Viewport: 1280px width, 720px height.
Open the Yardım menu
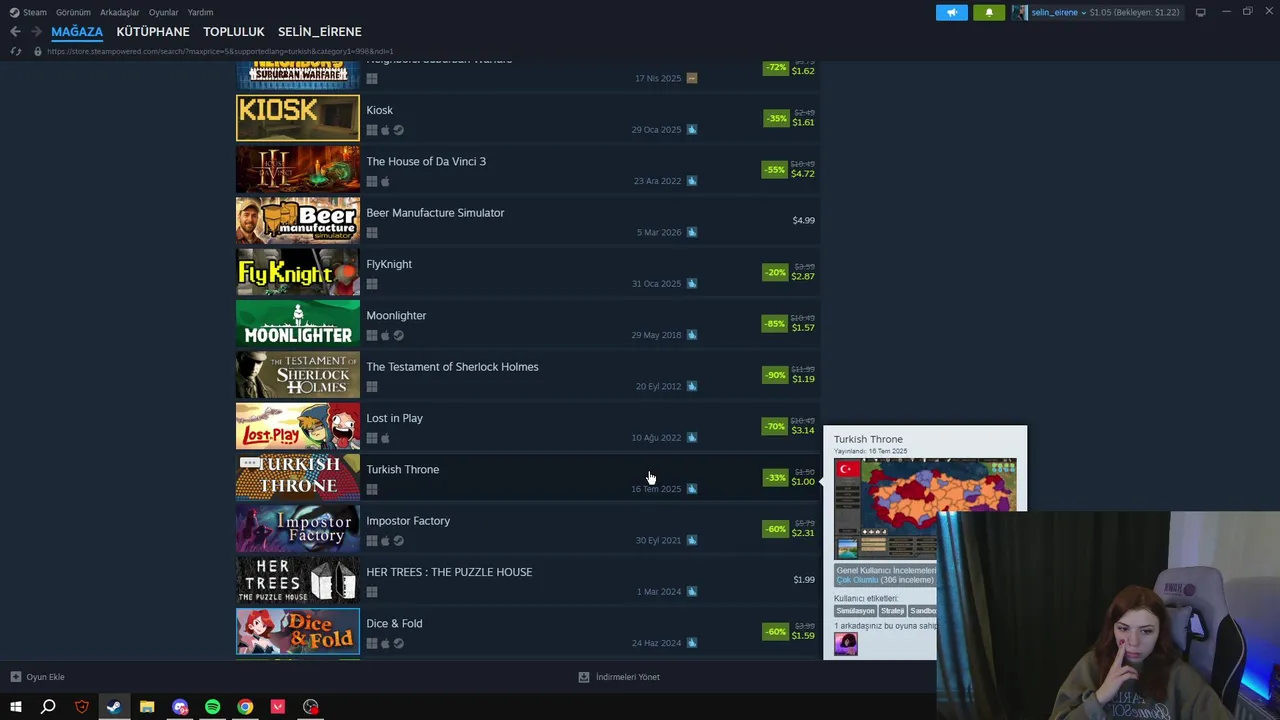coord(200,12)
